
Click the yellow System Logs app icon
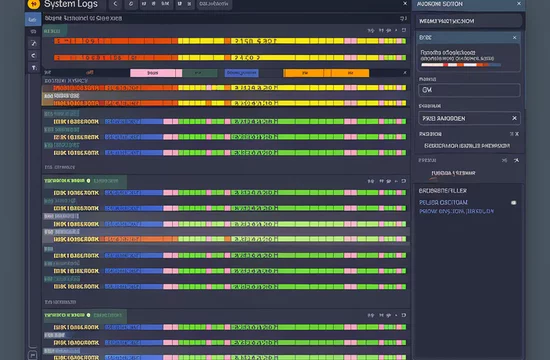(34, 4)
